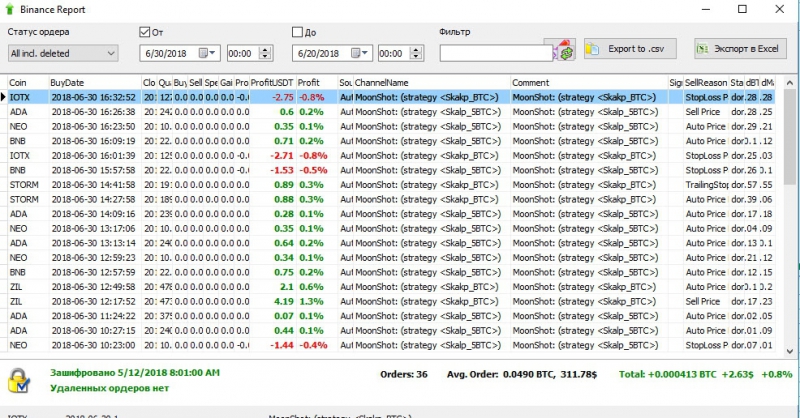Toggle the От (From) checkbox
The height and width of the screenshot is (418, 800).
tap(144, 32)
